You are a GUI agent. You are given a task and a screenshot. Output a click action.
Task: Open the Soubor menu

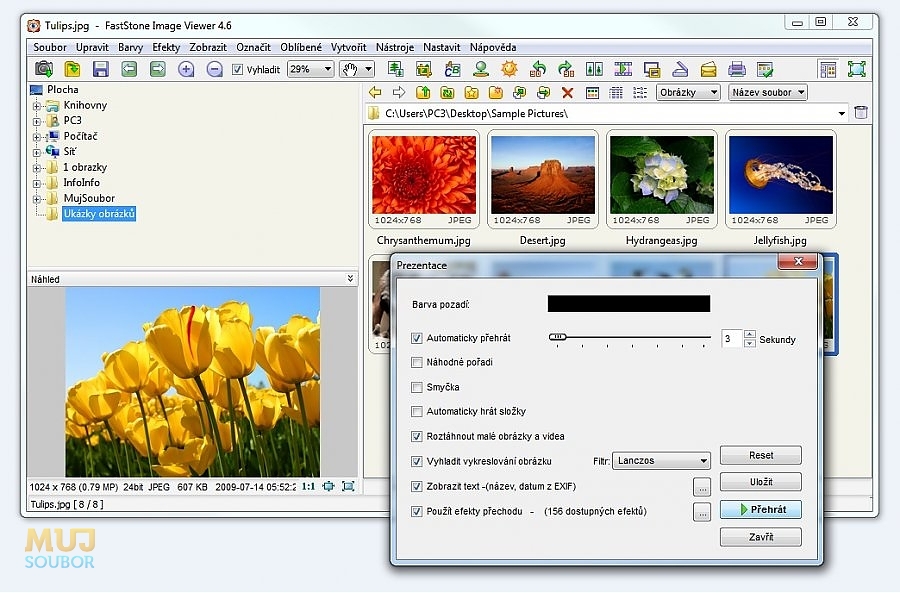pos(50,47)
